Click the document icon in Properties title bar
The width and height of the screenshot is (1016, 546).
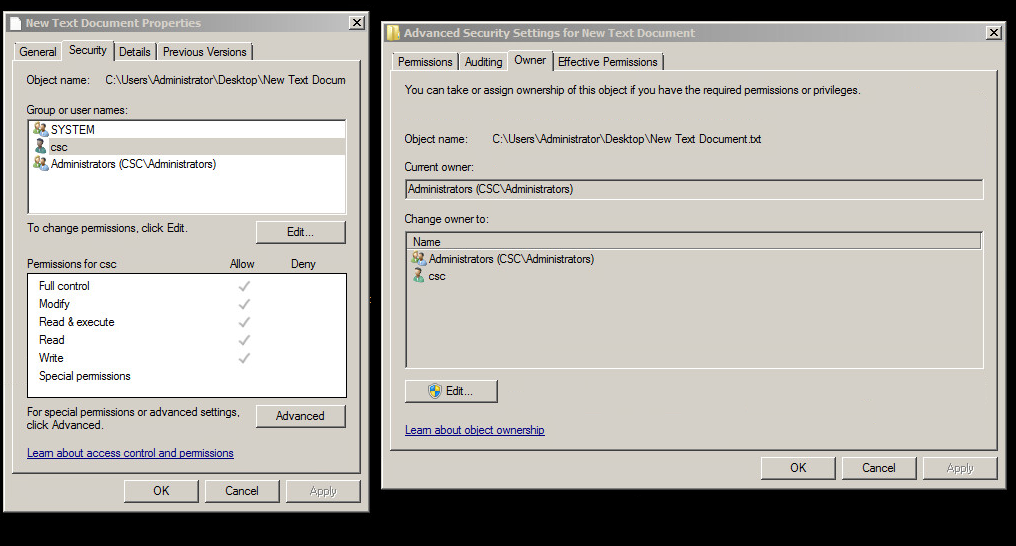[x=16, y=23]
